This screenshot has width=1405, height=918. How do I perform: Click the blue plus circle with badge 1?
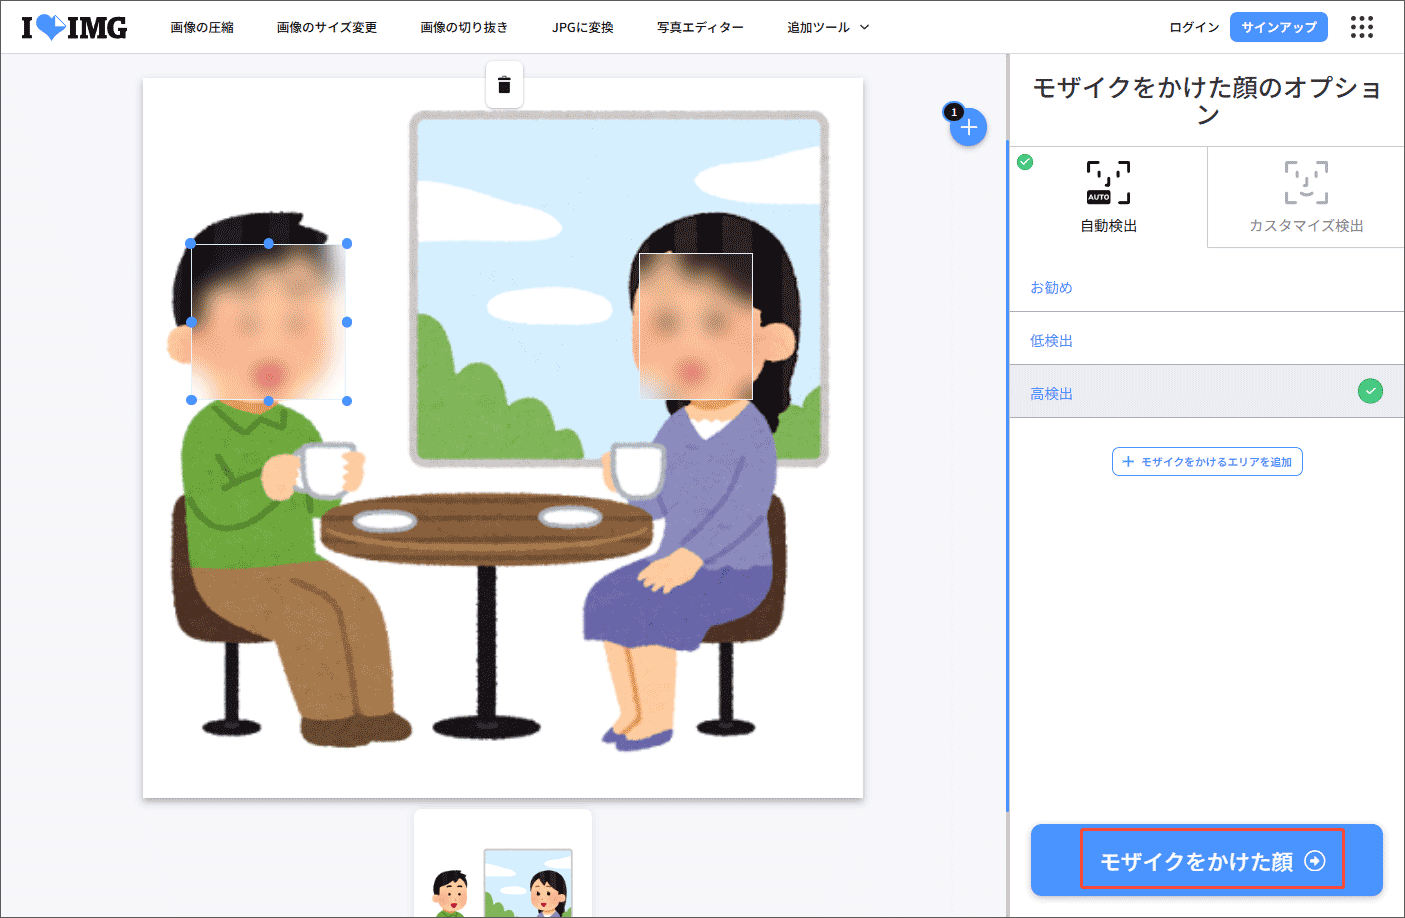coord(967,127)
